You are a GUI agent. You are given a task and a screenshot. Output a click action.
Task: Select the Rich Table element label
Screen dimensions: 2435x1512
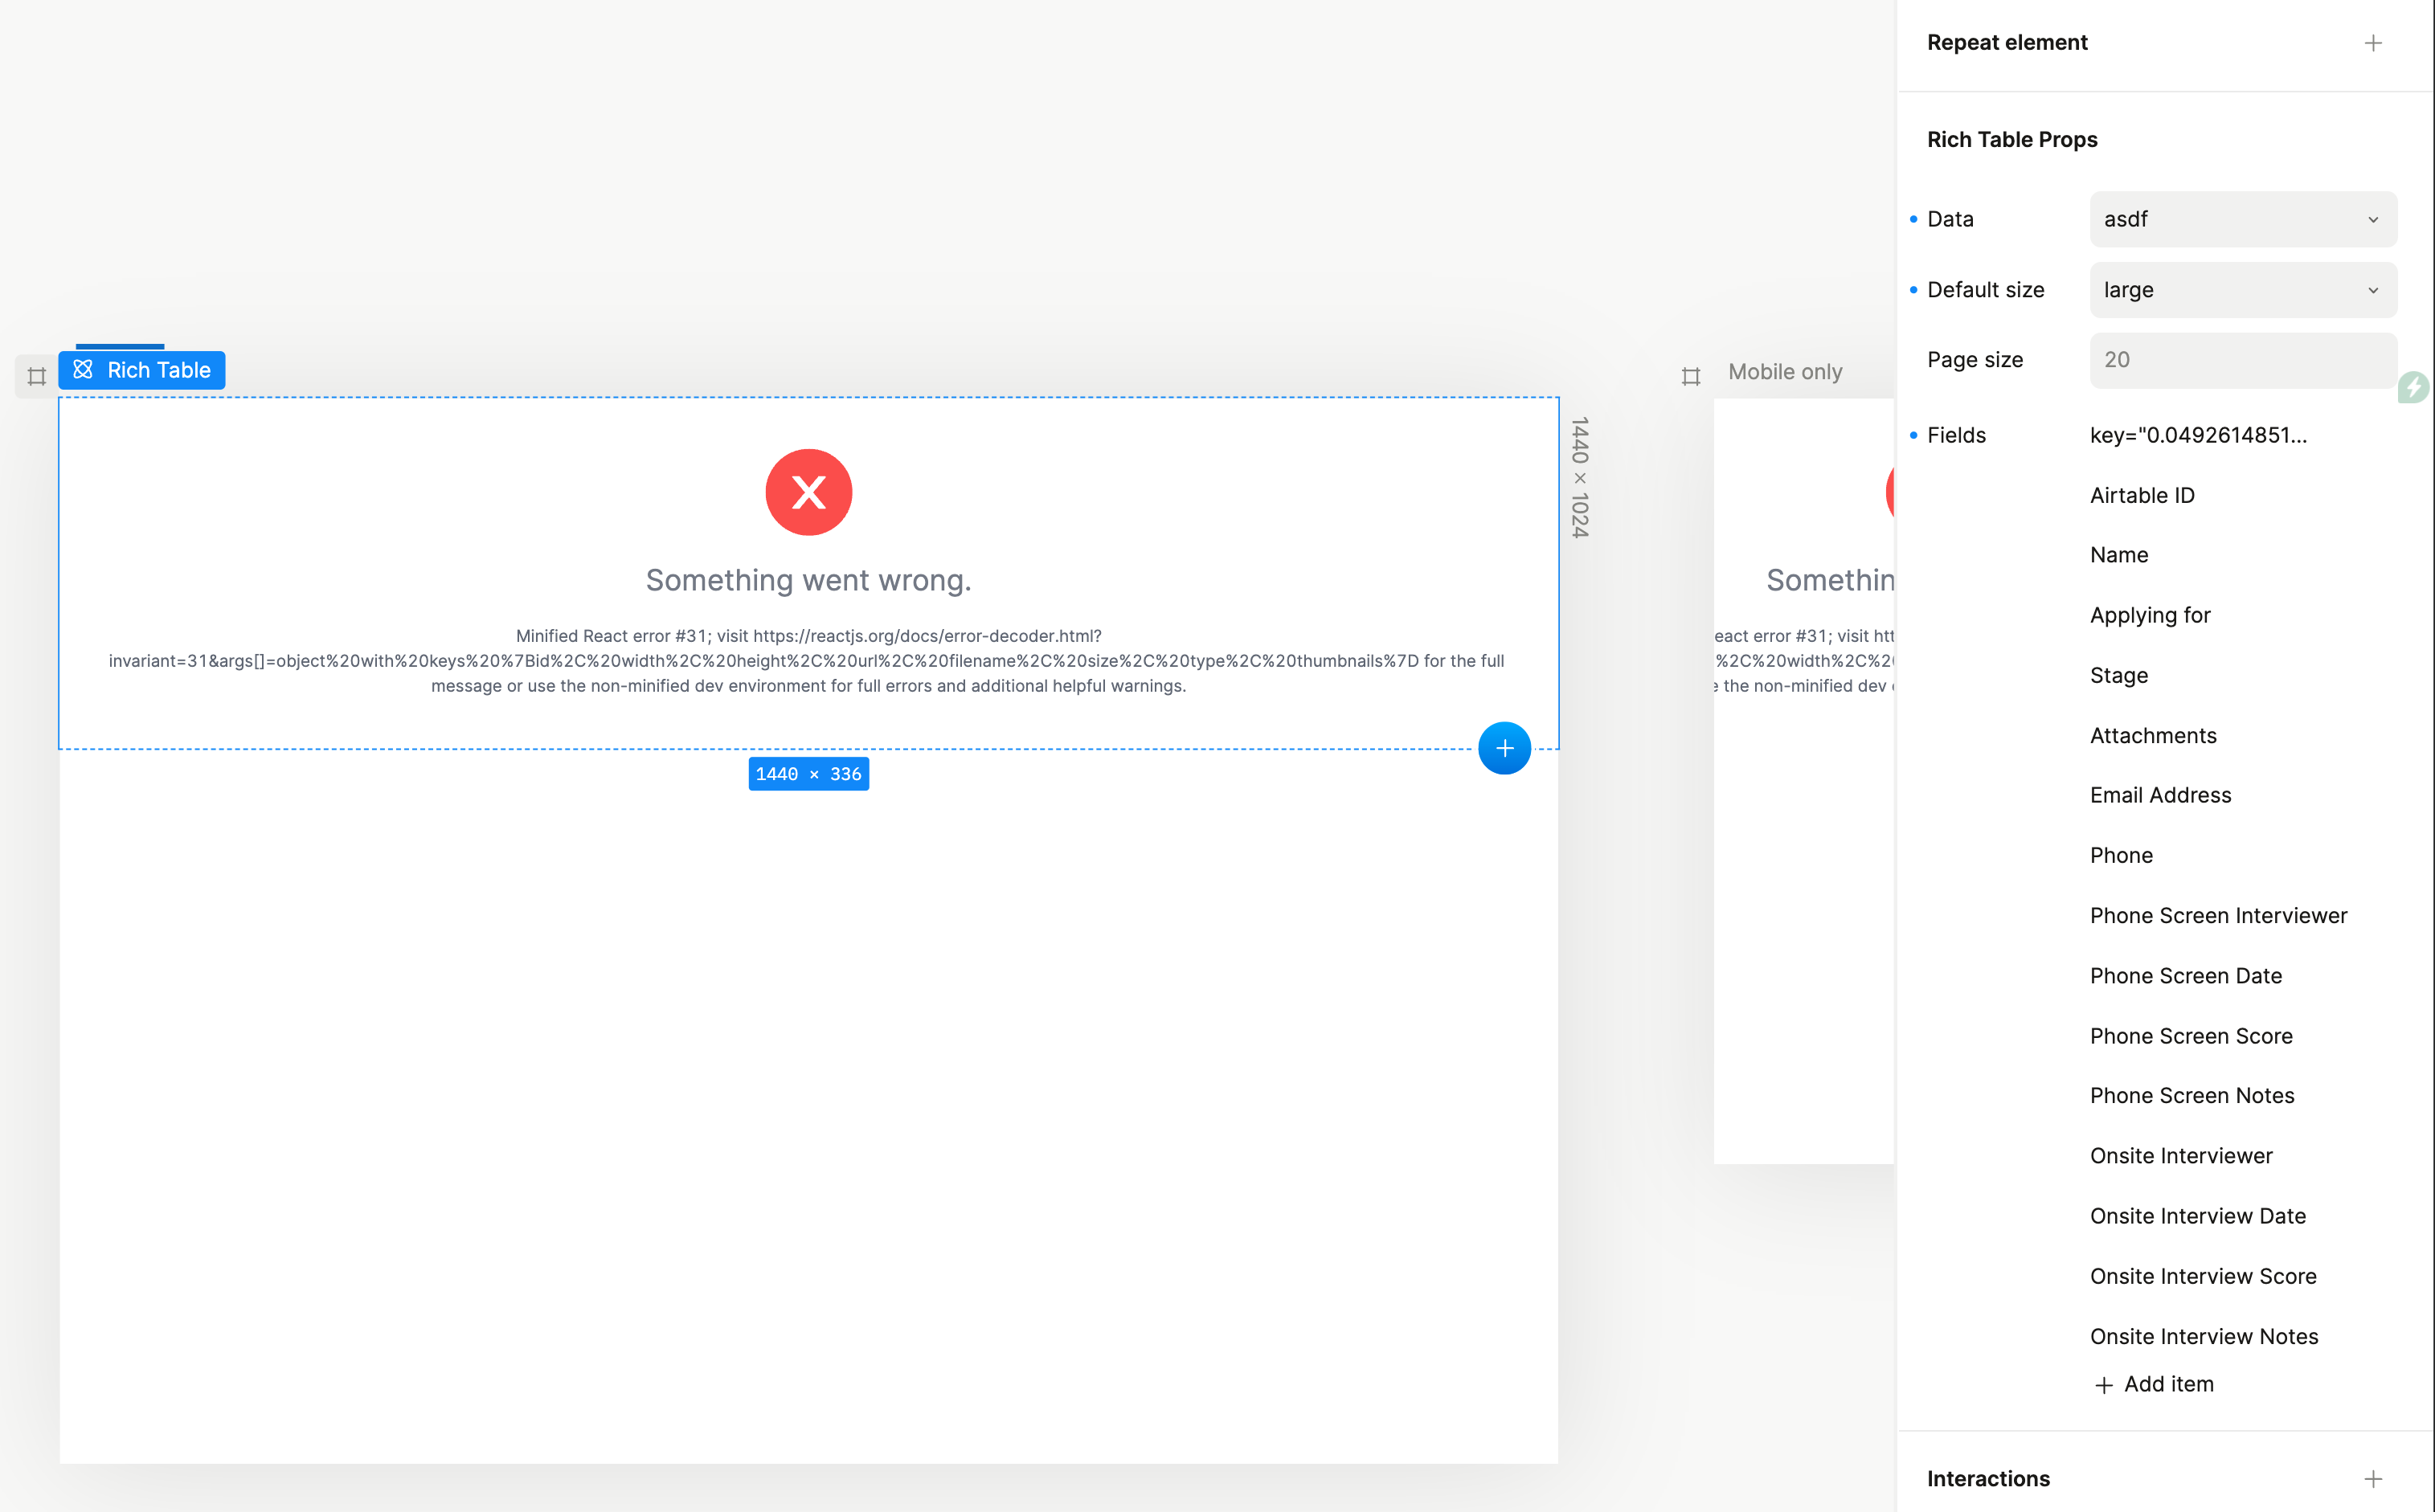pos(158,370)
